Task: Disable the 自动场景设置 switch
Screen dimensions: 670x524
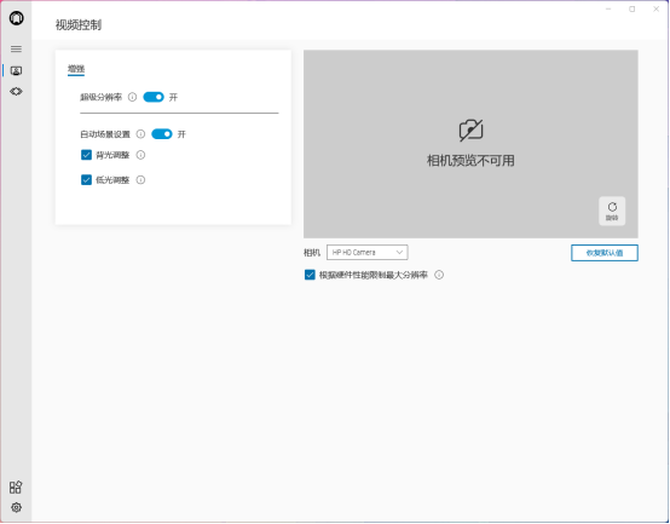Action: 161,134
